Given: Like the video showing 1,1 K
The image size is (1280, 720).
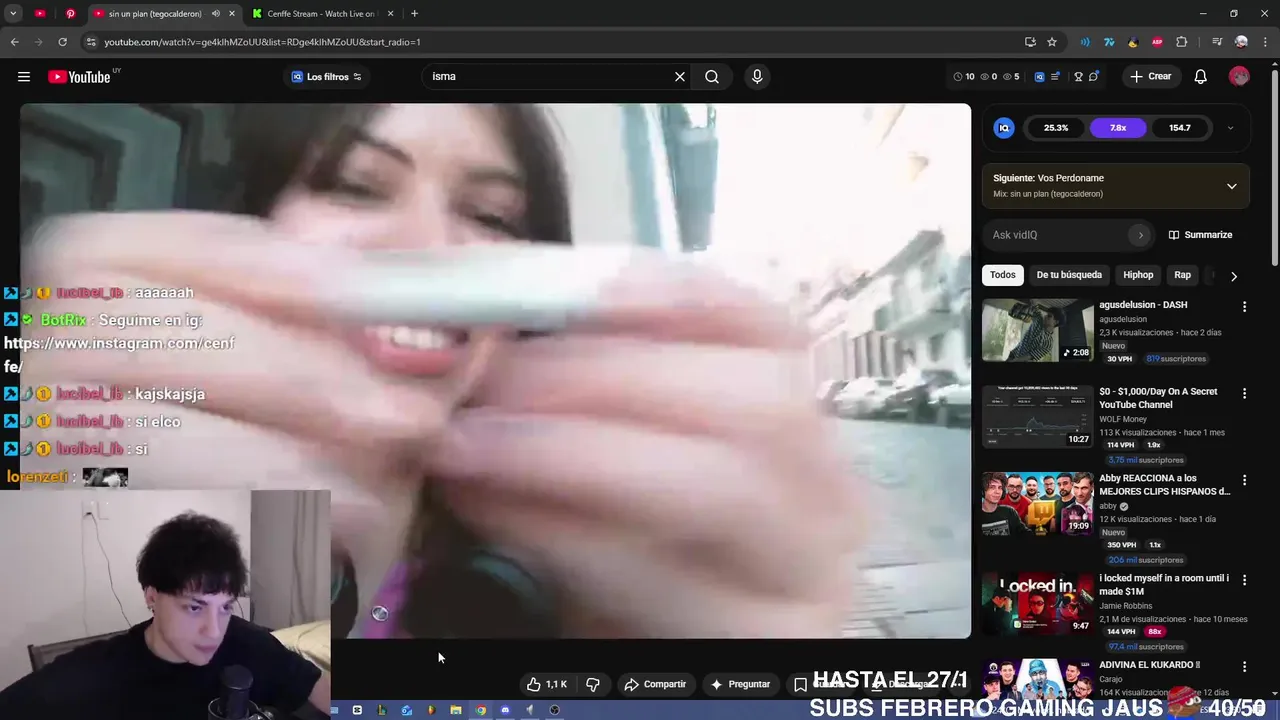Looking at the screenshot, I should (547, 684).
